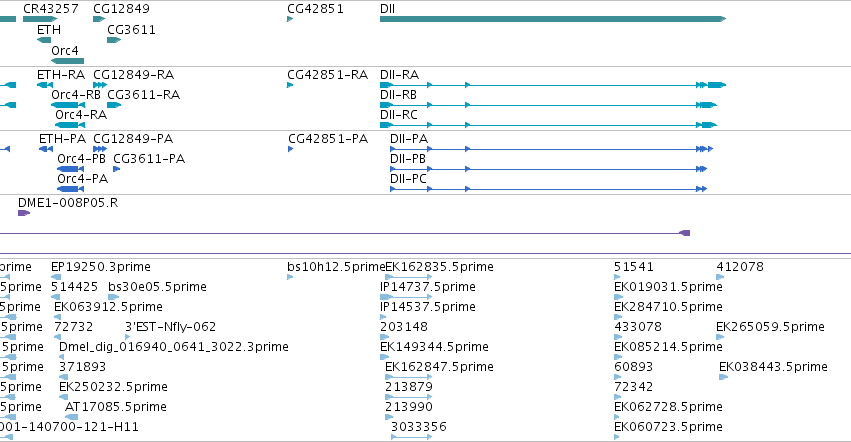Select the Dll-RA transcript line
This screenshot has height=442, width=851.
pos(552,85)
